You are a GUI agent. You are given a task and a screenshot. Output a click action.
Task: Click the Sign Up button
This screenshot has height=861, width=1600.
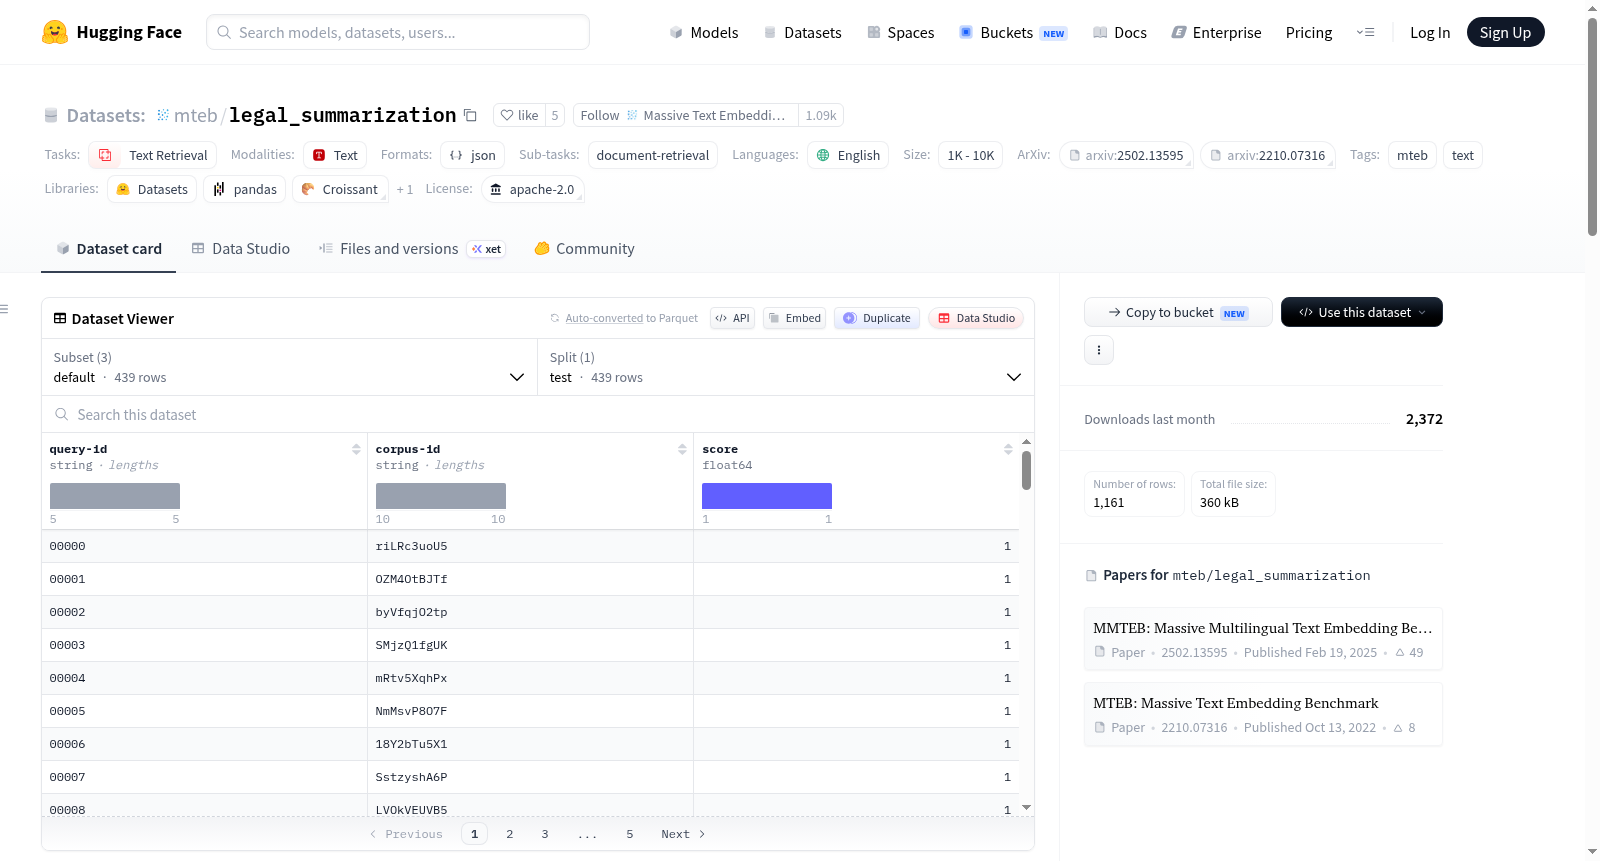(1505, 32)
